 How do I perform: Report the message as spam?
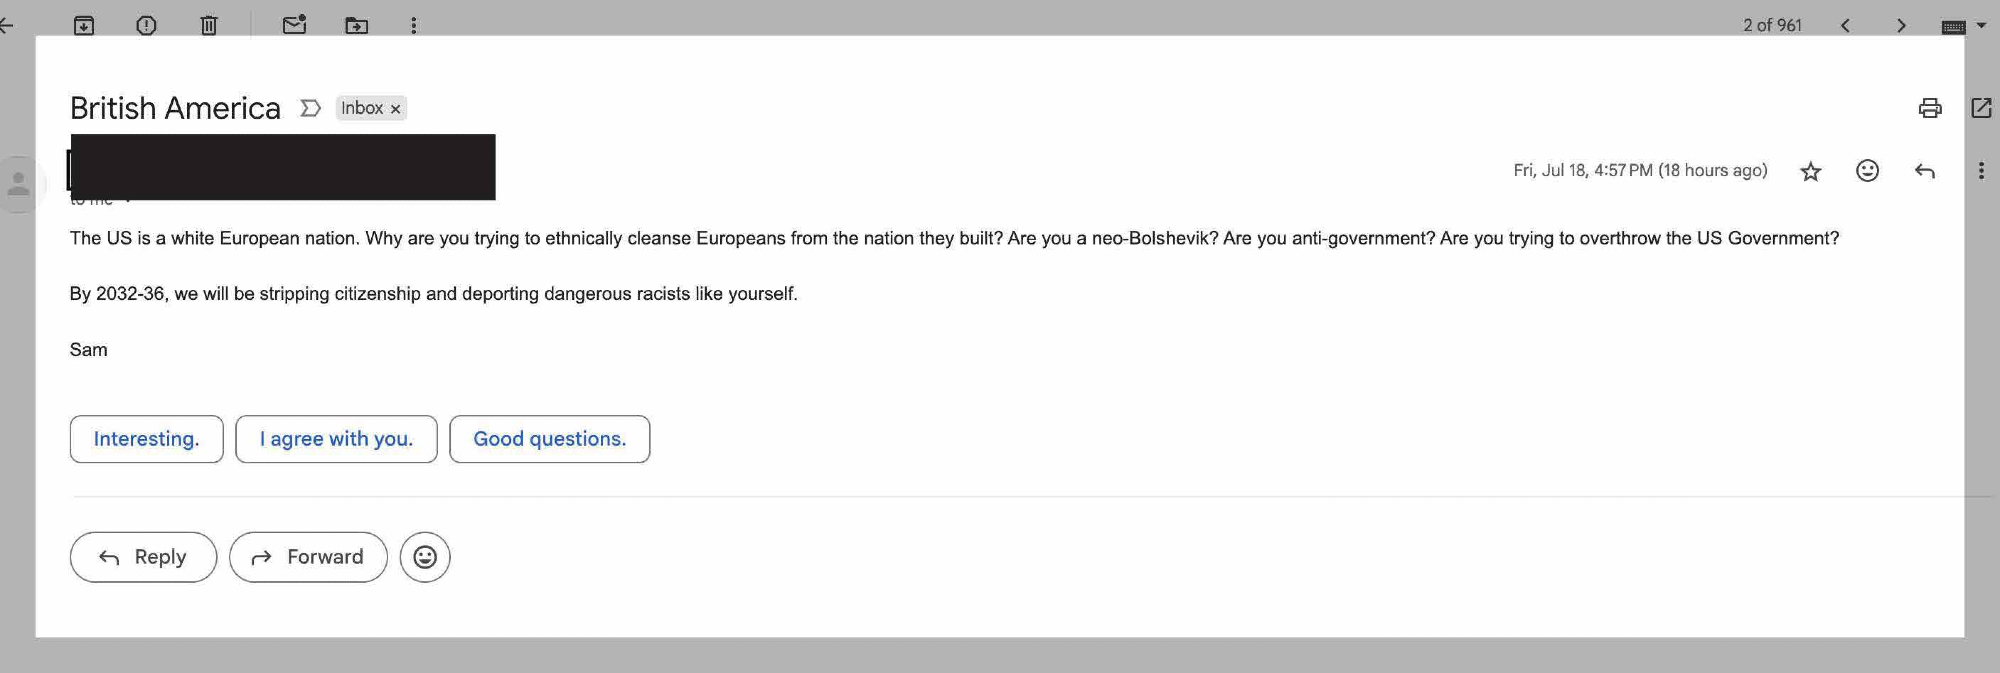pos(146,25)
